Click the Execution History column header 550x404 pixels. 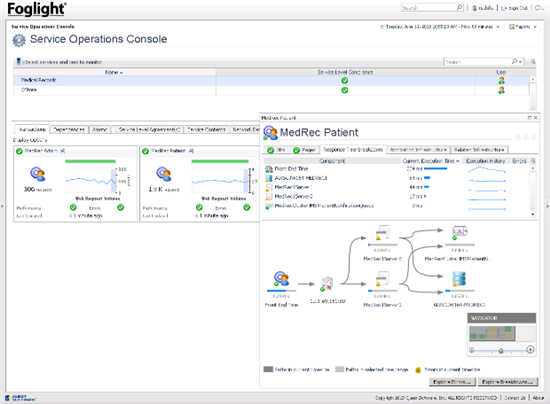click(x=485, y=161)
